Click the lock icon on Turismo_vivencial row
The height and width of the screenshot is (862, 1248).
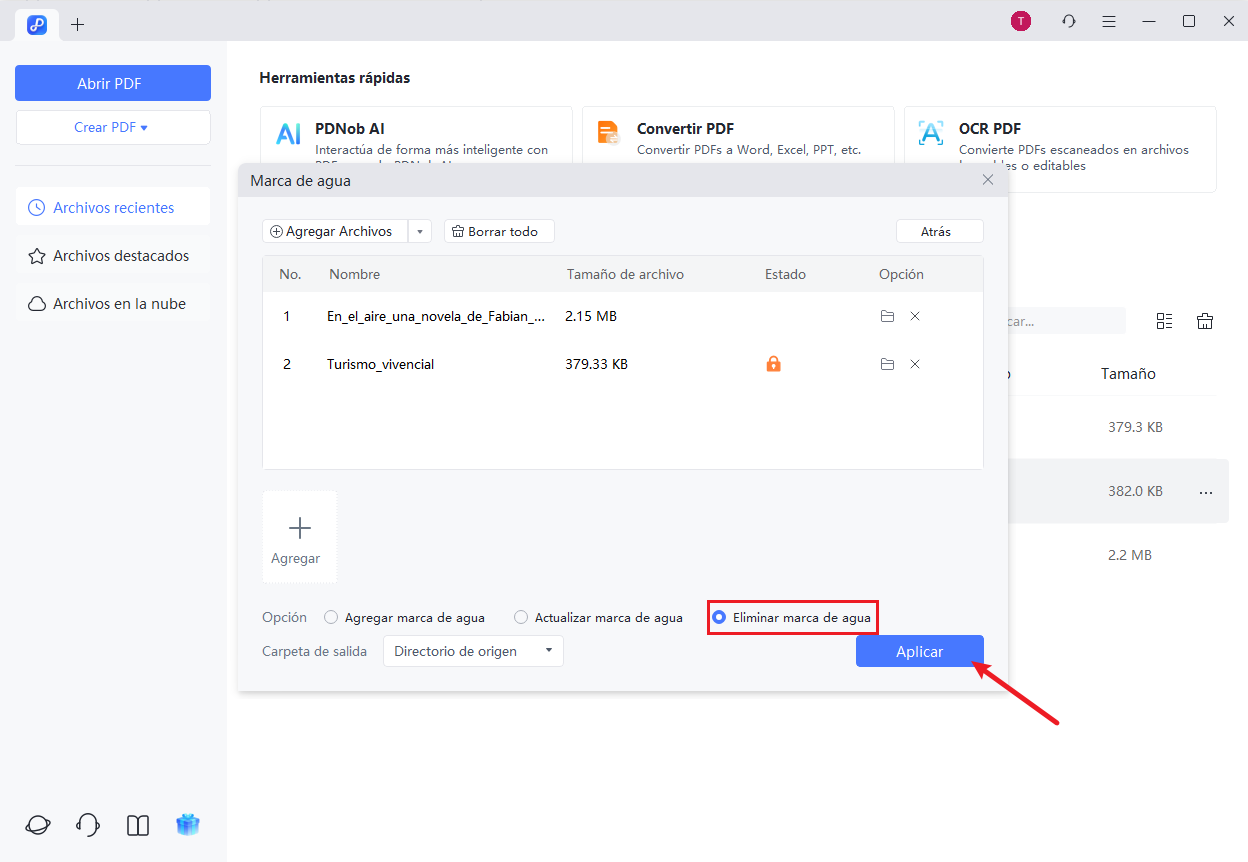pos(773,364)
